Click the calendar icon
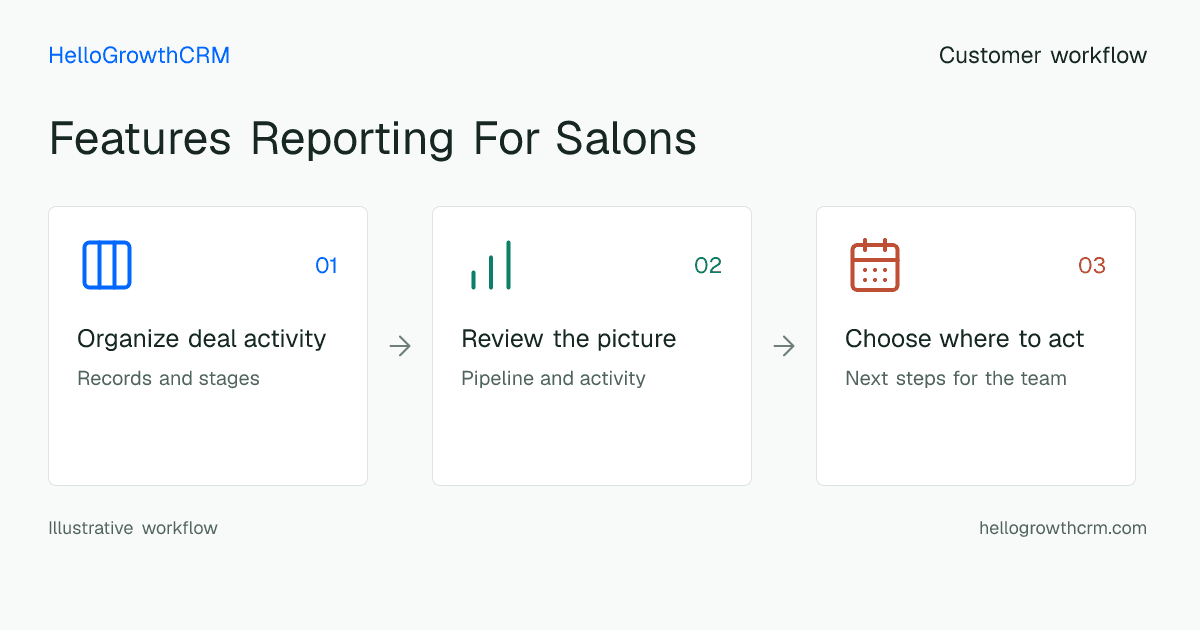The image size is (1200, 630). [875, 265]
